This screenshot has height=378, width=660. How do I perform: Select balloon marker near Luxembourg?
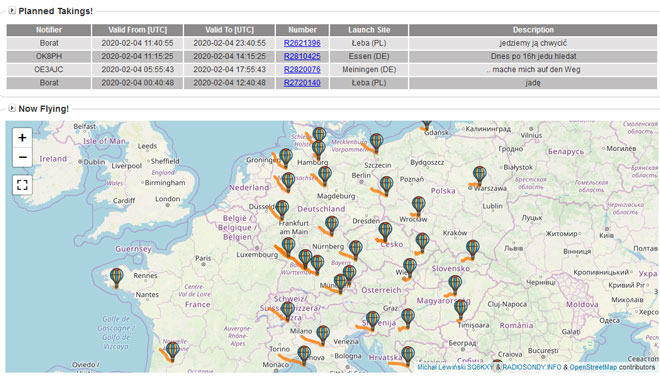coord(288,247)
